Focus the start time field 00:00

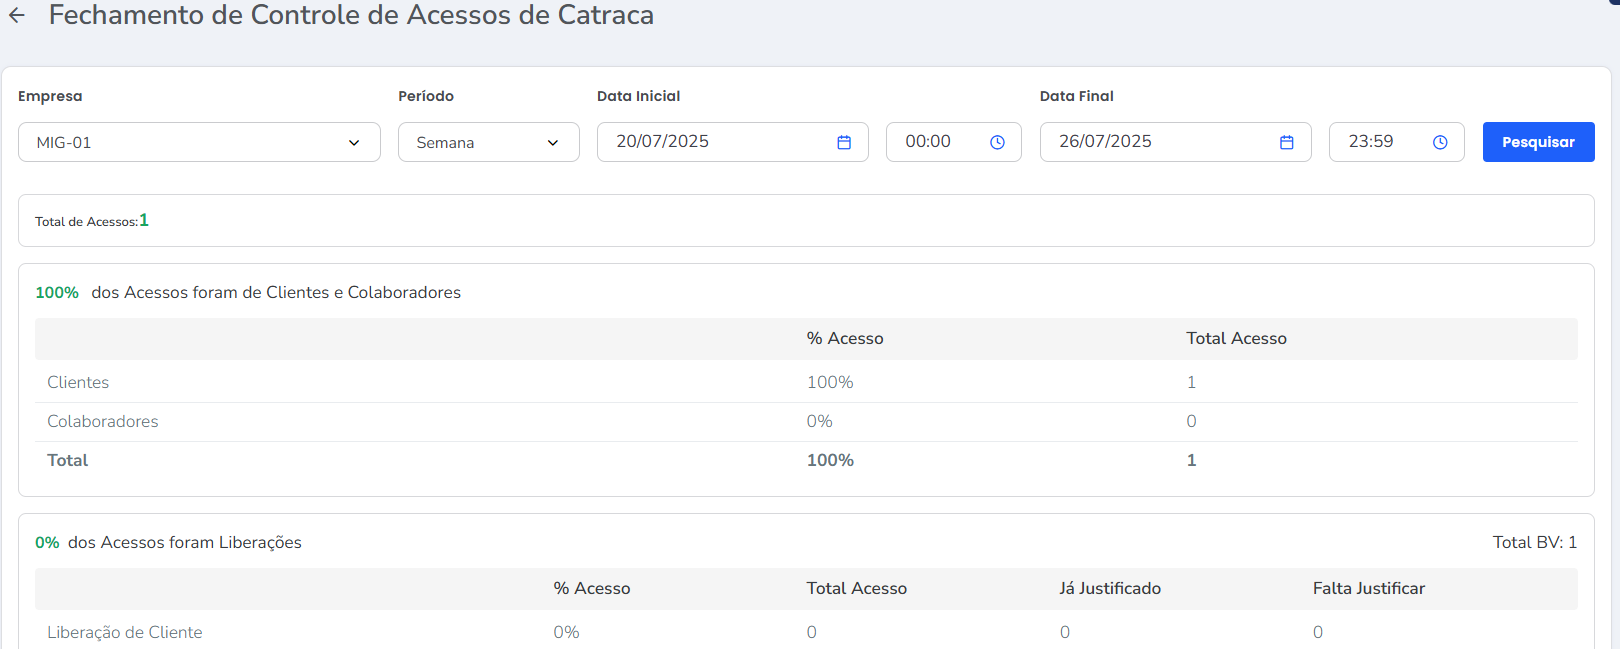954,142
